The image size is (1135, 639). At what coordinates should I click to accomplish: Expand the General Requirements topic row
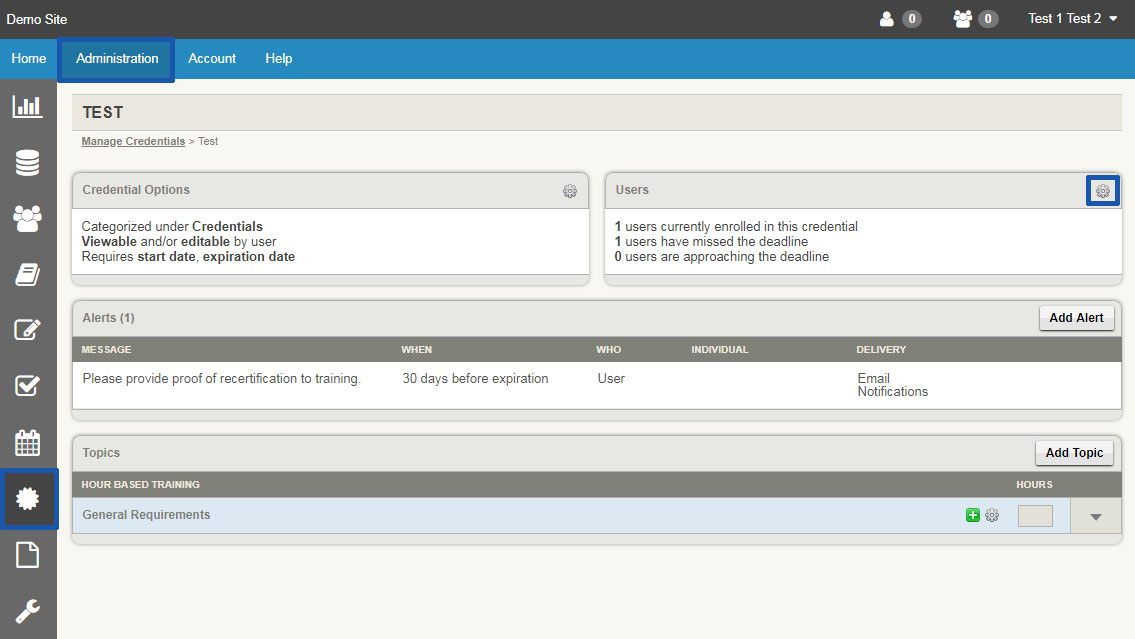point(1095,515)
